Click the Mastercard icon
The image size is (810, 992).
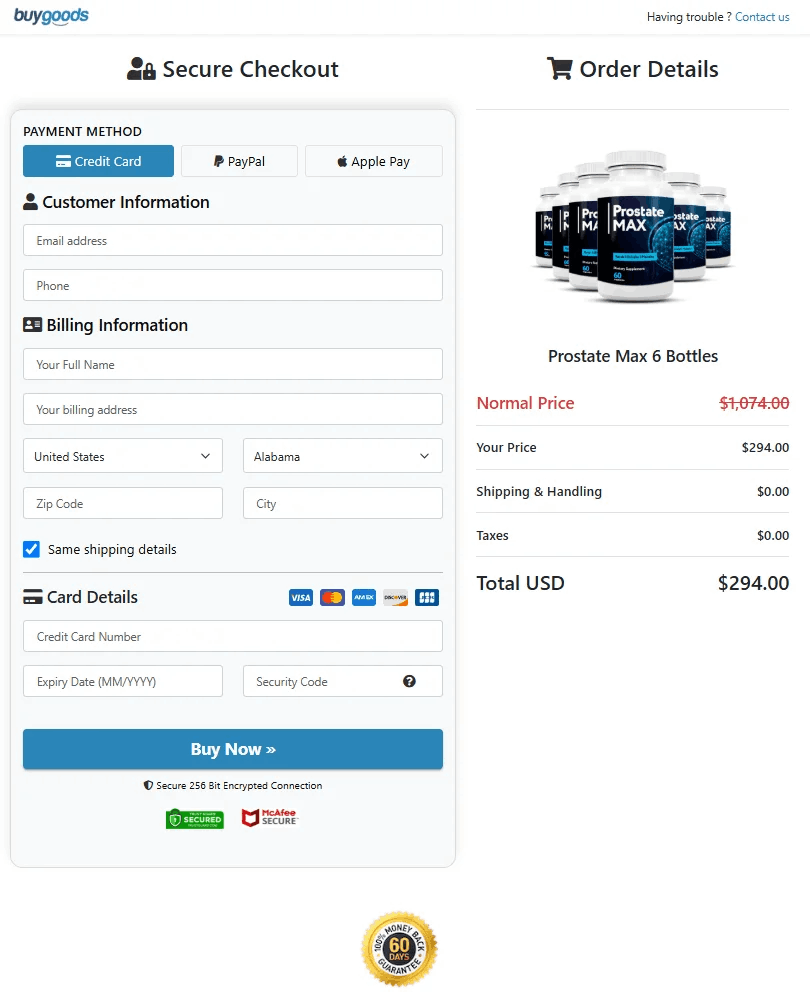point(332,597)
